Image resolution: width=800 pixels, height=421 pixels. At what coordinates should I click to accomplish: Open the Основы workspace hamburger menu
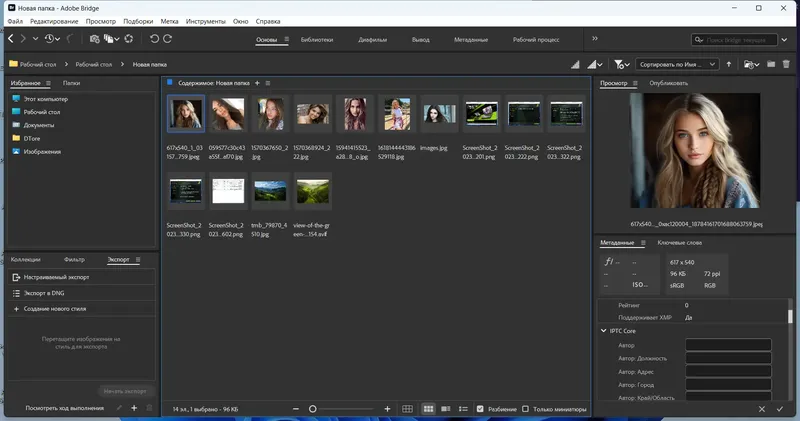[287, 39]
